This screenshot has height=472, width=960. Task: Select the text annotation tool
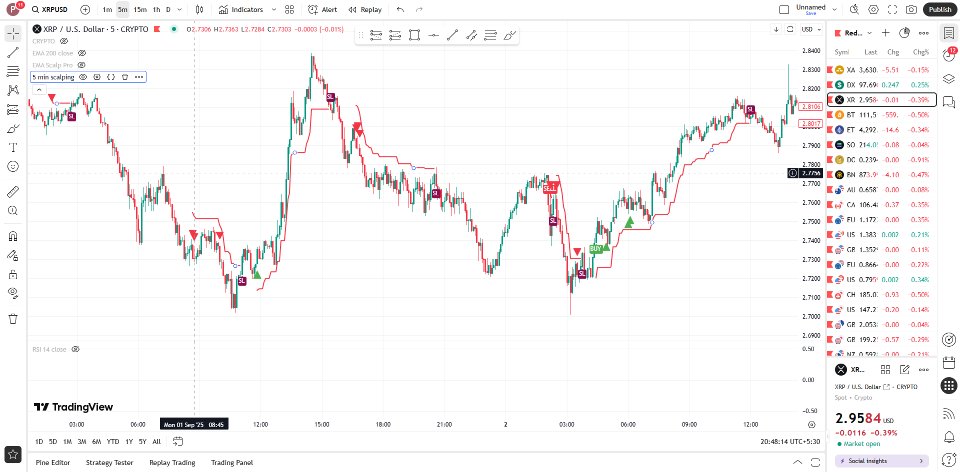pos(13,148)
